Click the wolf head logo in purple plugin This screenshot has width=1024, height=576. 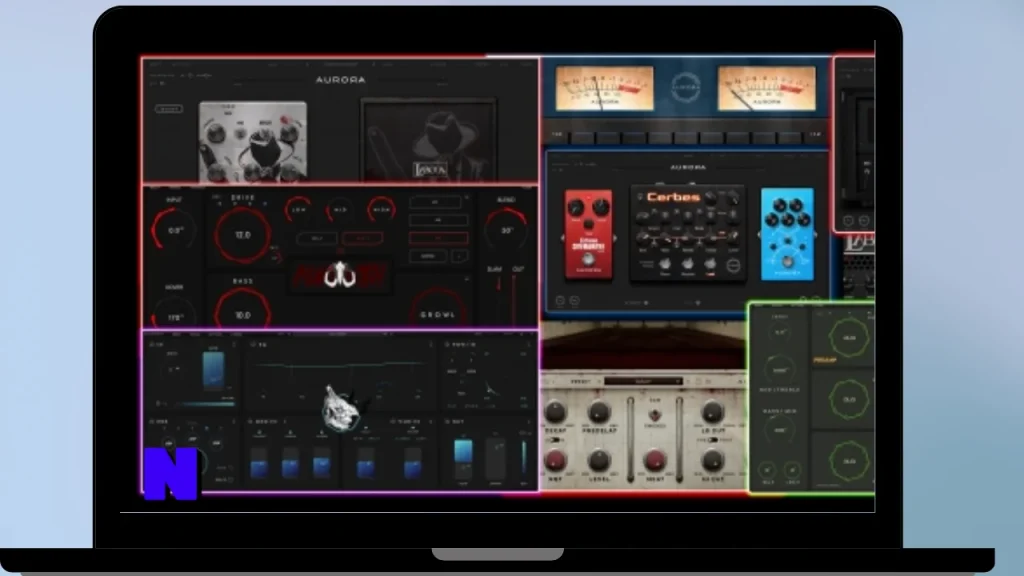coord(341,408)
